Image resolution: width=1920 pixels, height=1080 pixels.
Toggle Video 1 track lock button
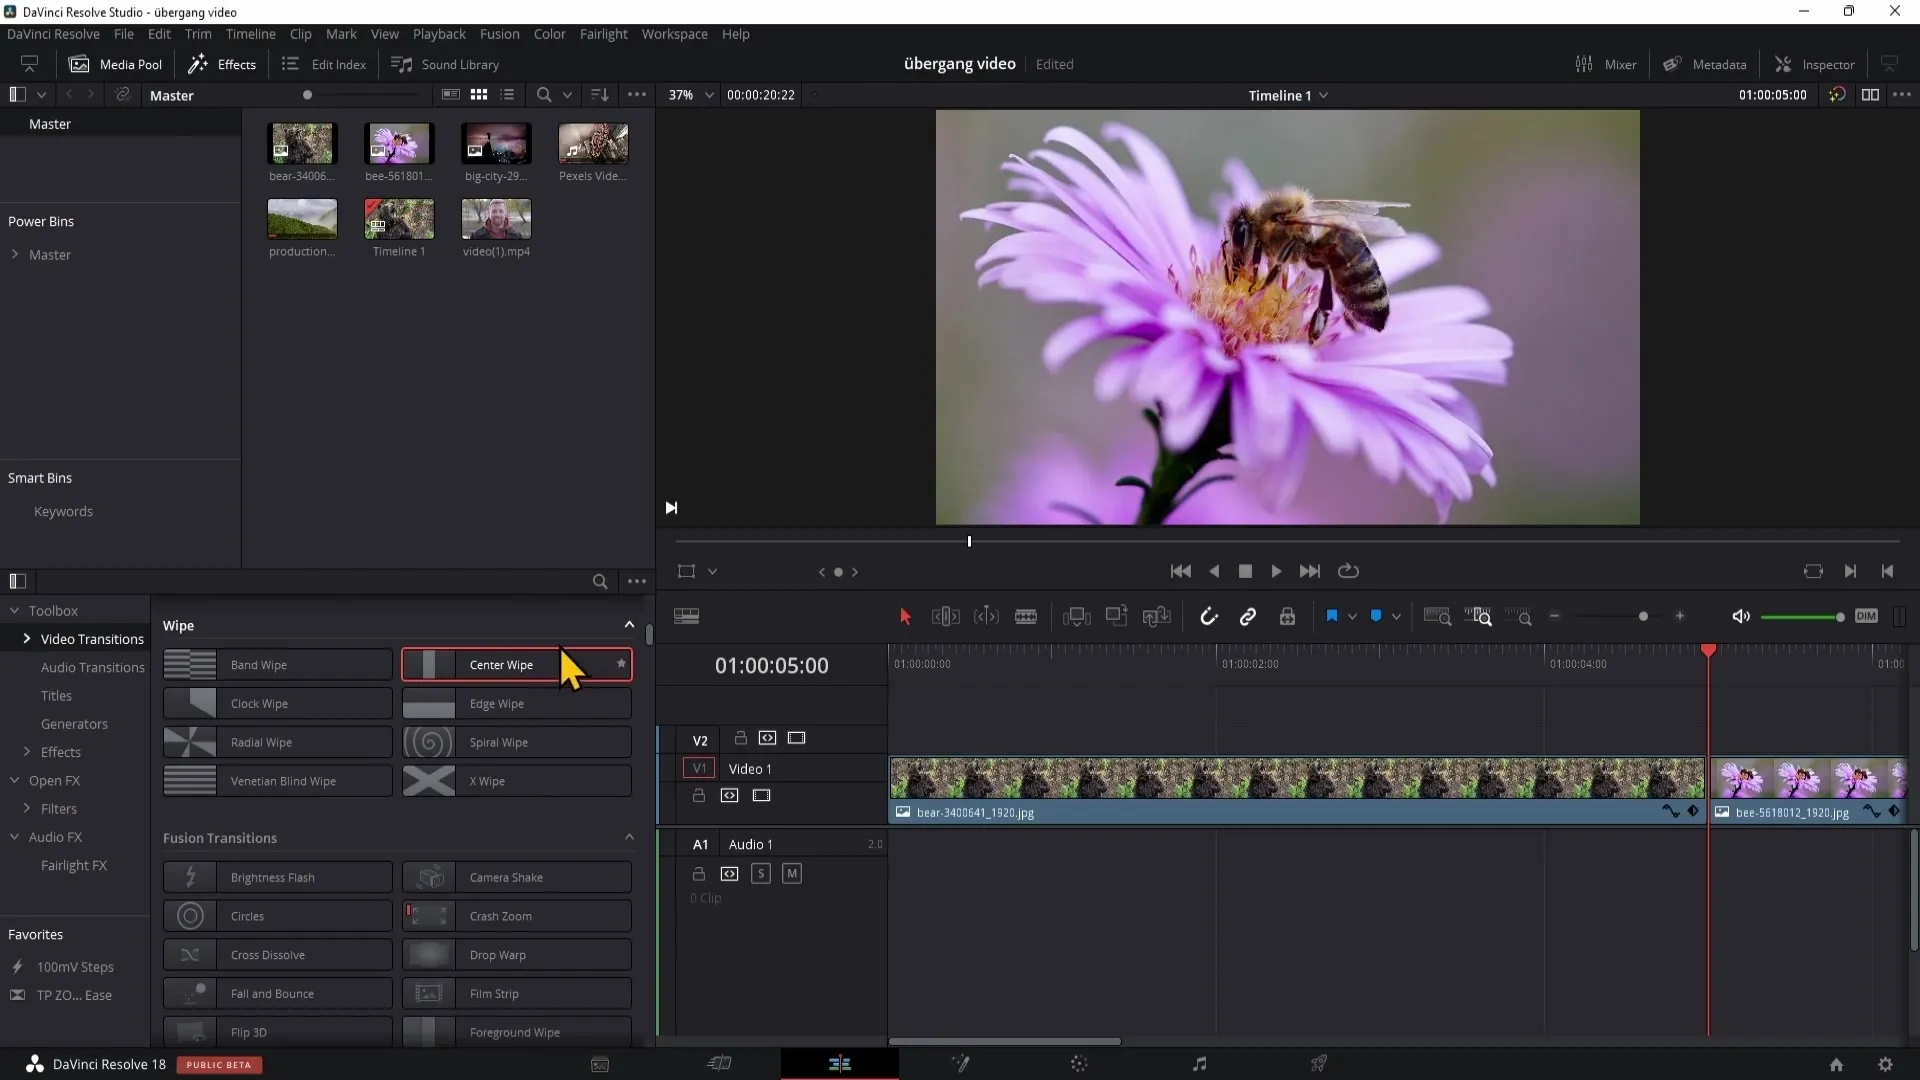(699, 796)
